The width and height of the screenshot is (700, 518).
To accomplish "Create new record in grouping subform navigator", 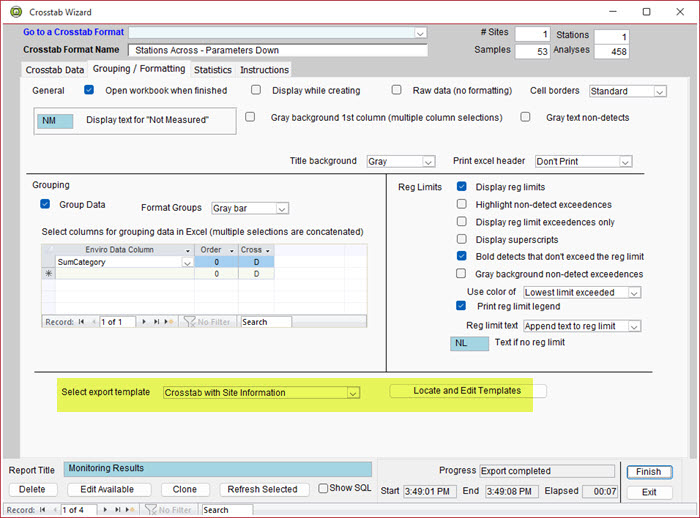I will pyautogui.click(x=169, y=322).
